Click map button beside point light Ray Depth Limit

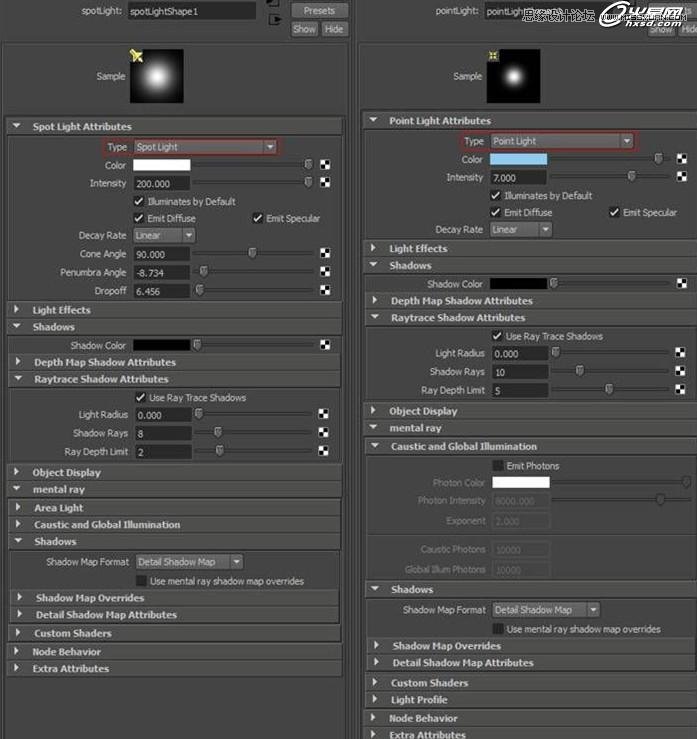pyautogui.click(x=679, y=390)
